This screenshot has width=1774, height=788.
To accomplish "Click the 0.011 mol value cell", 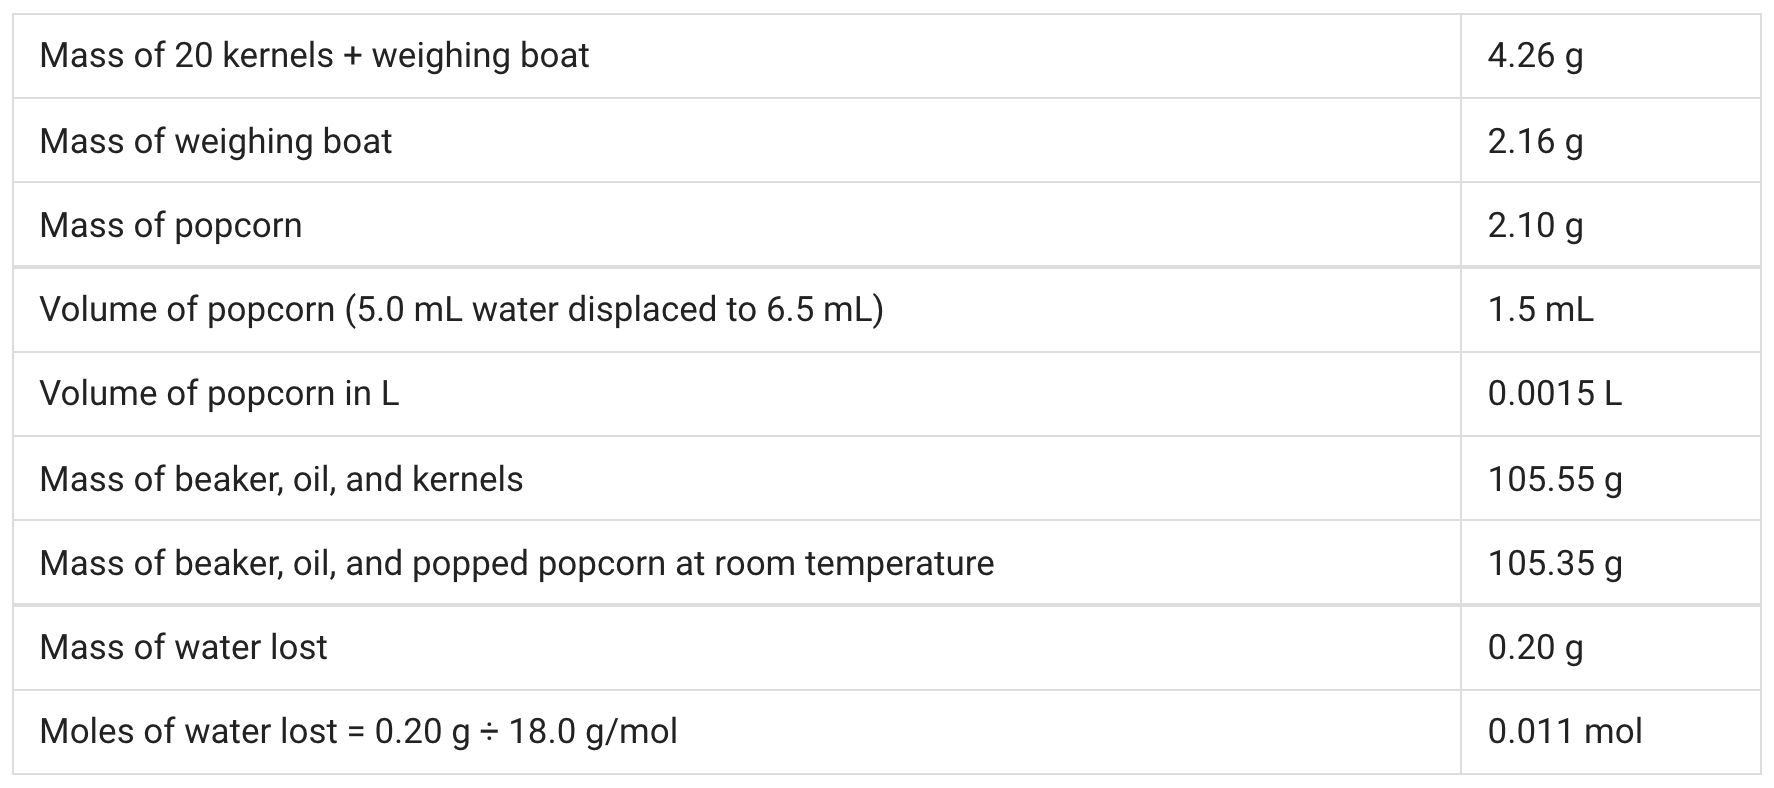I will tap(1611, 731).
